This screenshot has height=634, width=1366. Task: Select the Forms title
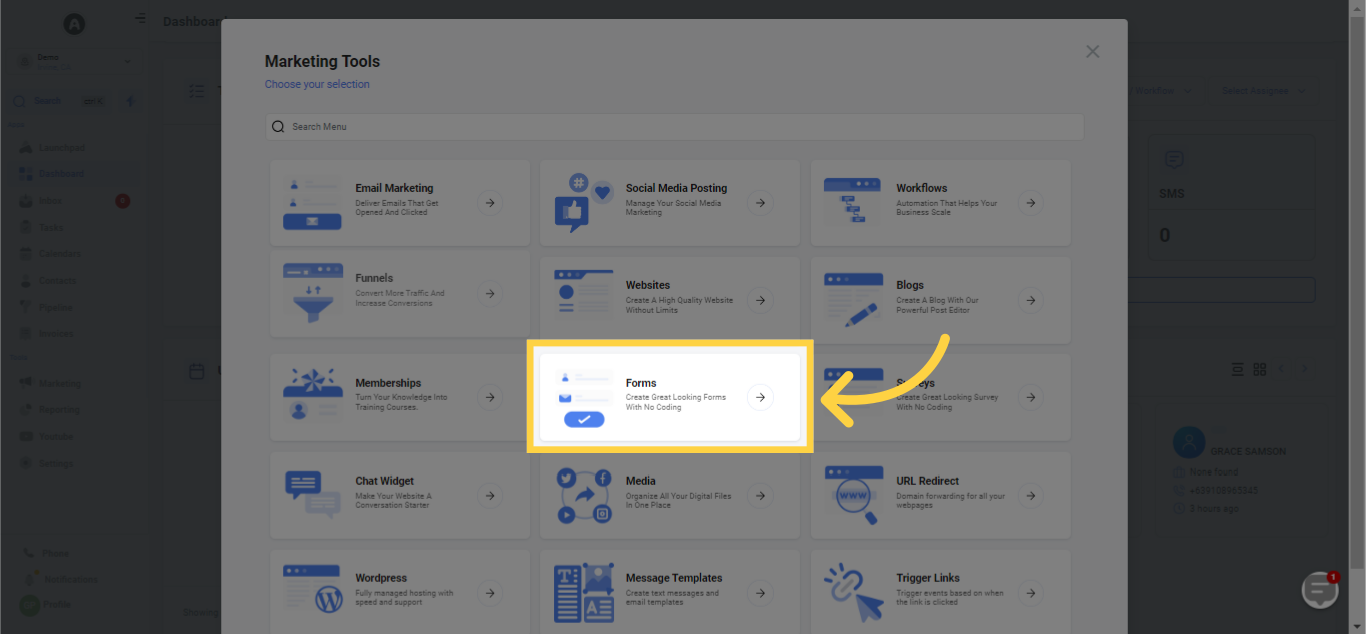641,383
